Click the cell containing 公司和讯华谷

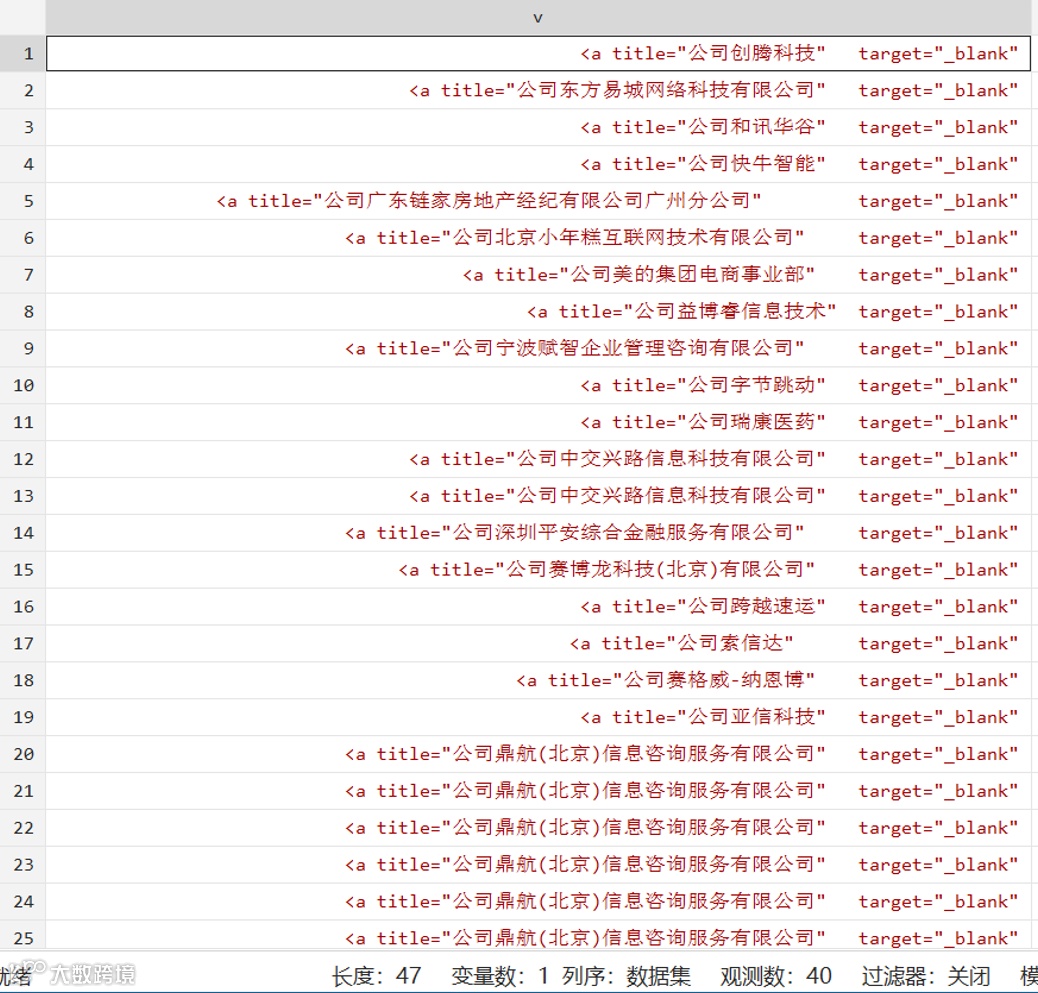tap(538, 127)
